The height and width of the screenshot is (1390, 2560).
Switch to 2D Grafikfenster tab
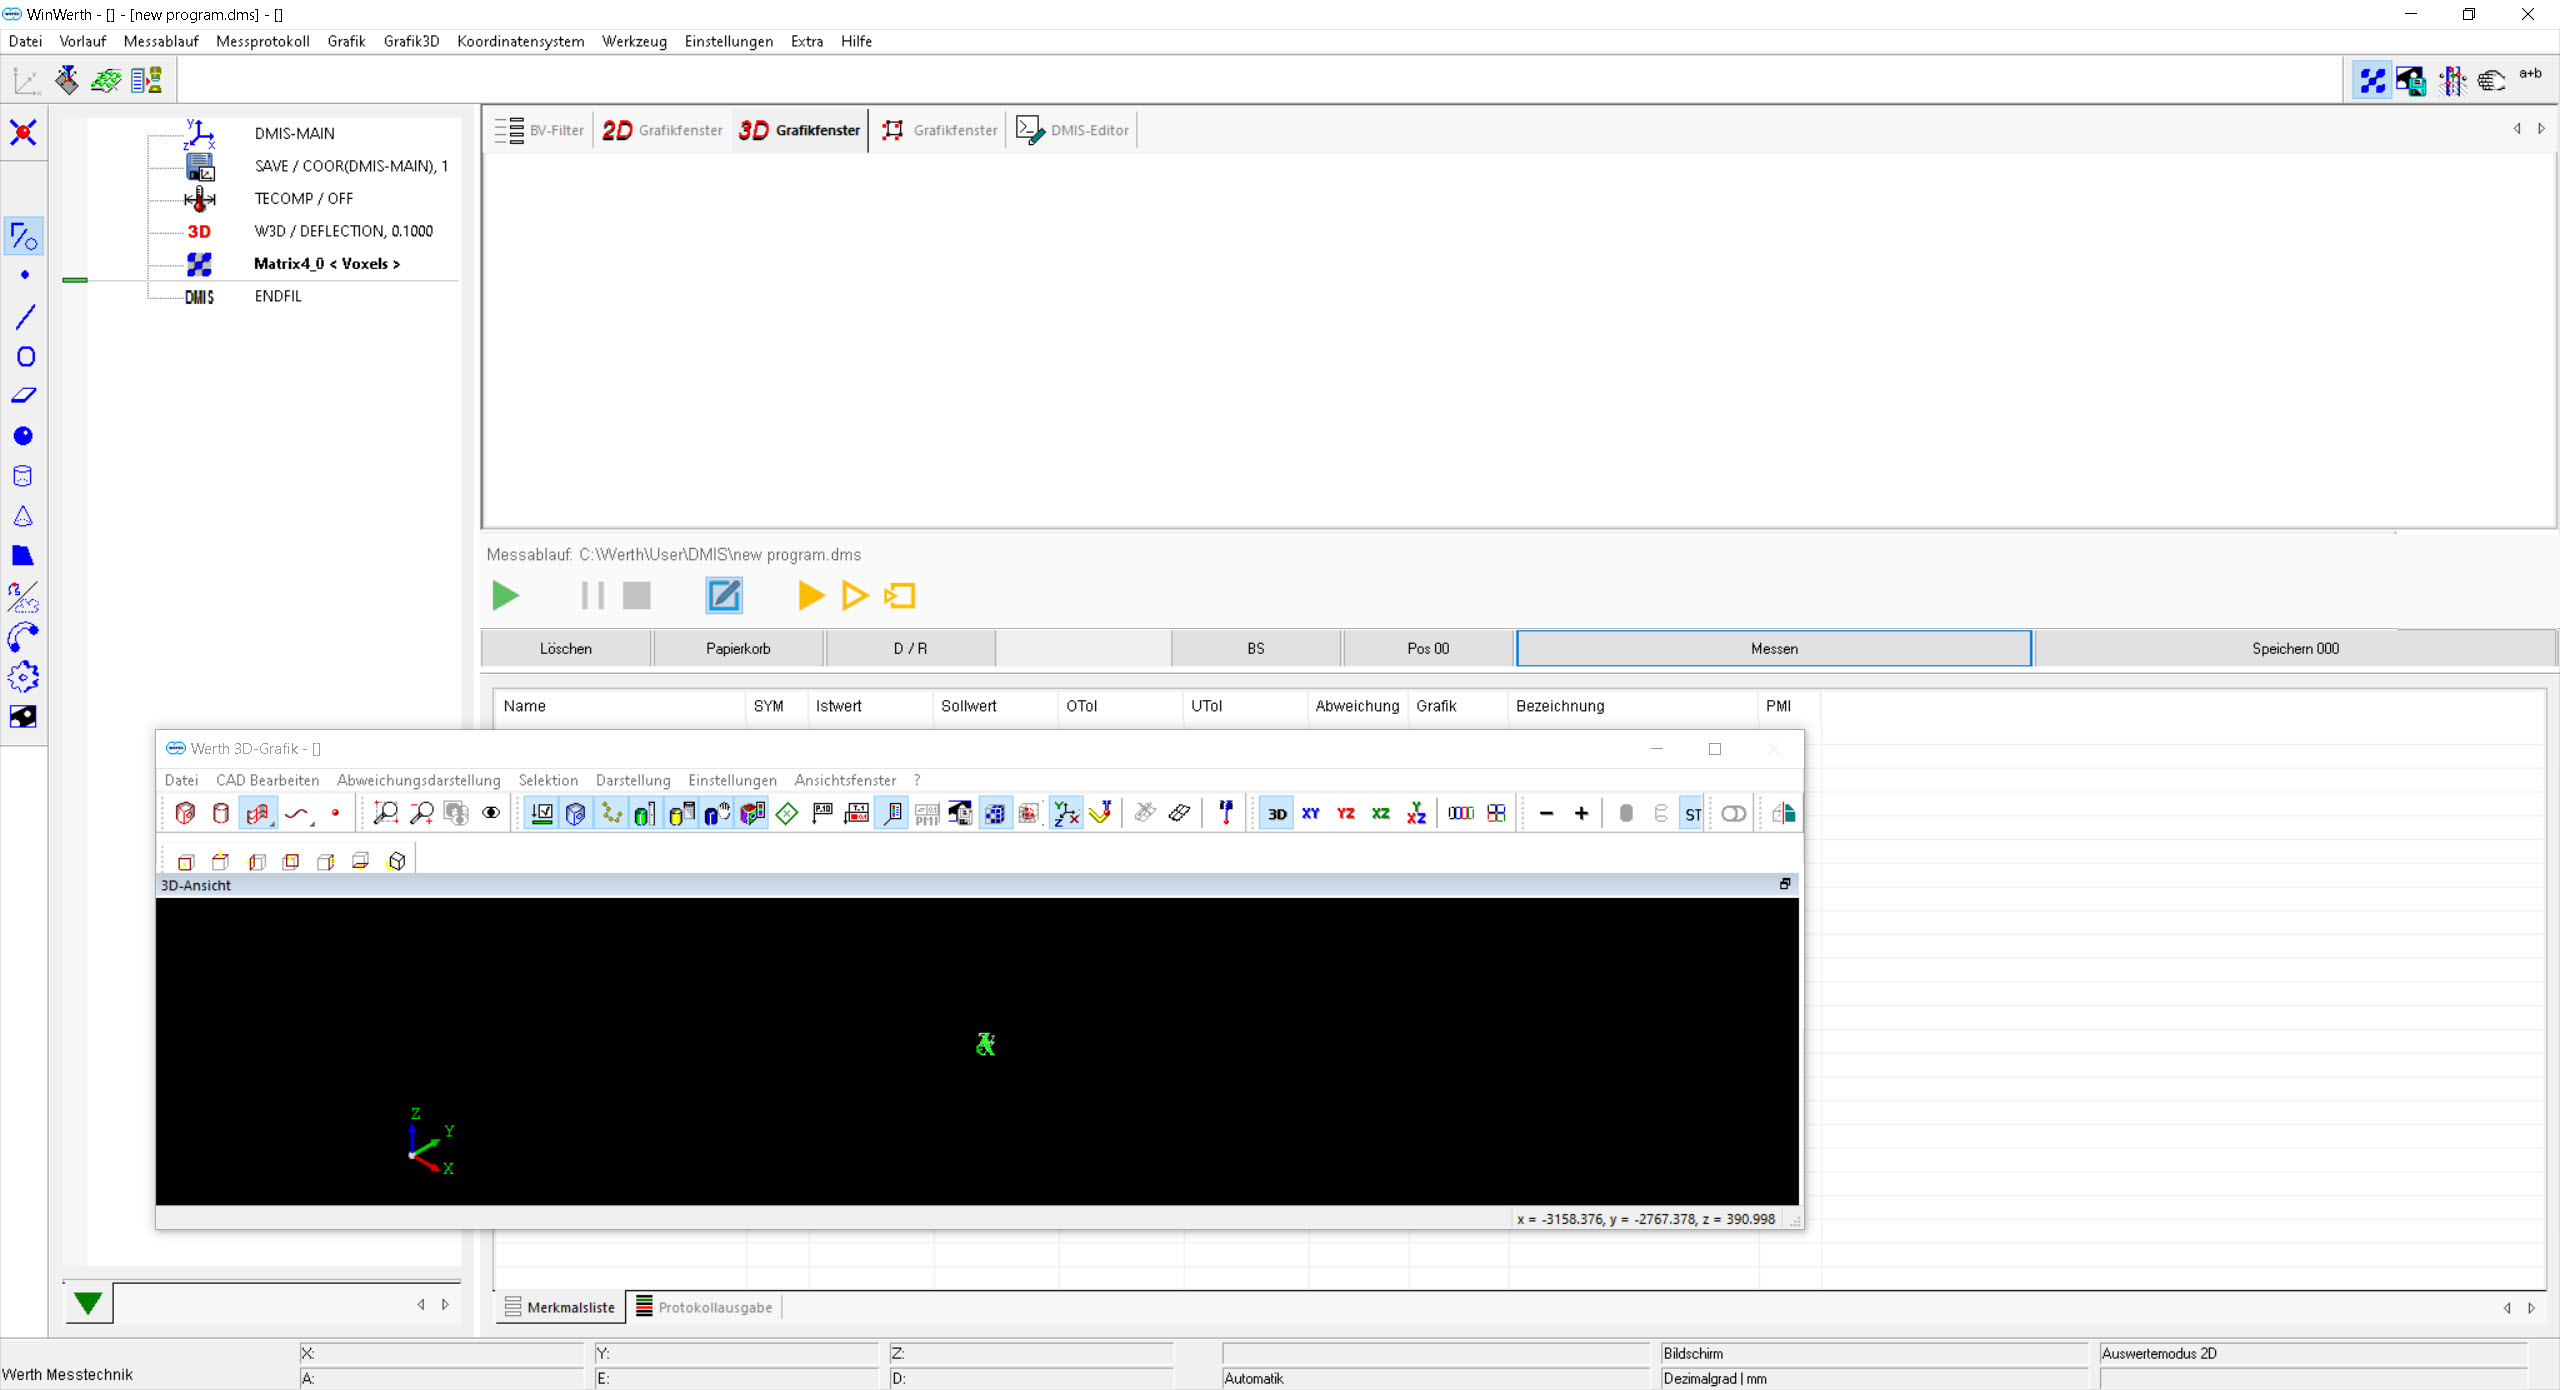coord(662,130)
